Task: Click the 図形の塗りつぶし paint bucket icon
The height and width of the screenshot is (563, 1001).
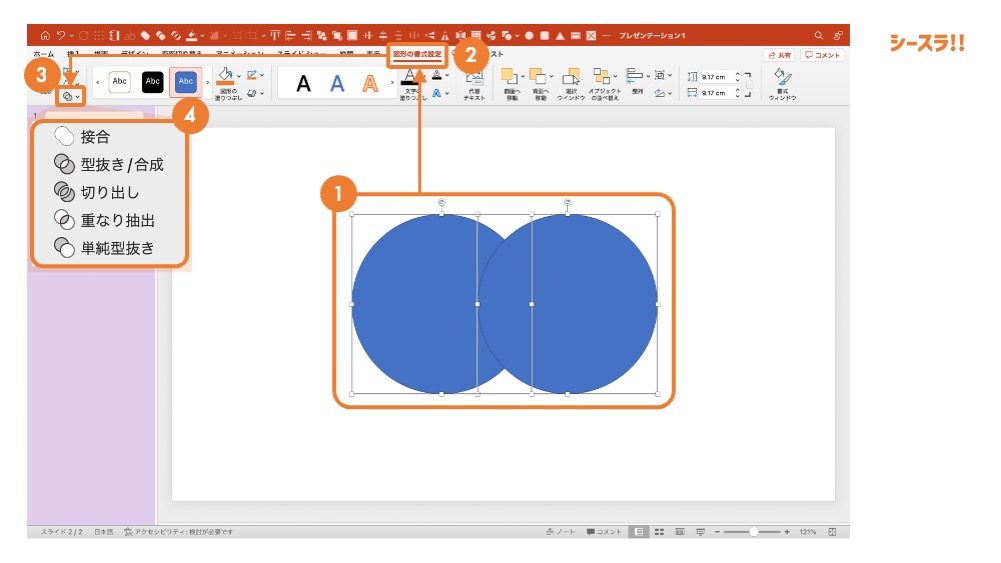Action: [x=226, y=76]
